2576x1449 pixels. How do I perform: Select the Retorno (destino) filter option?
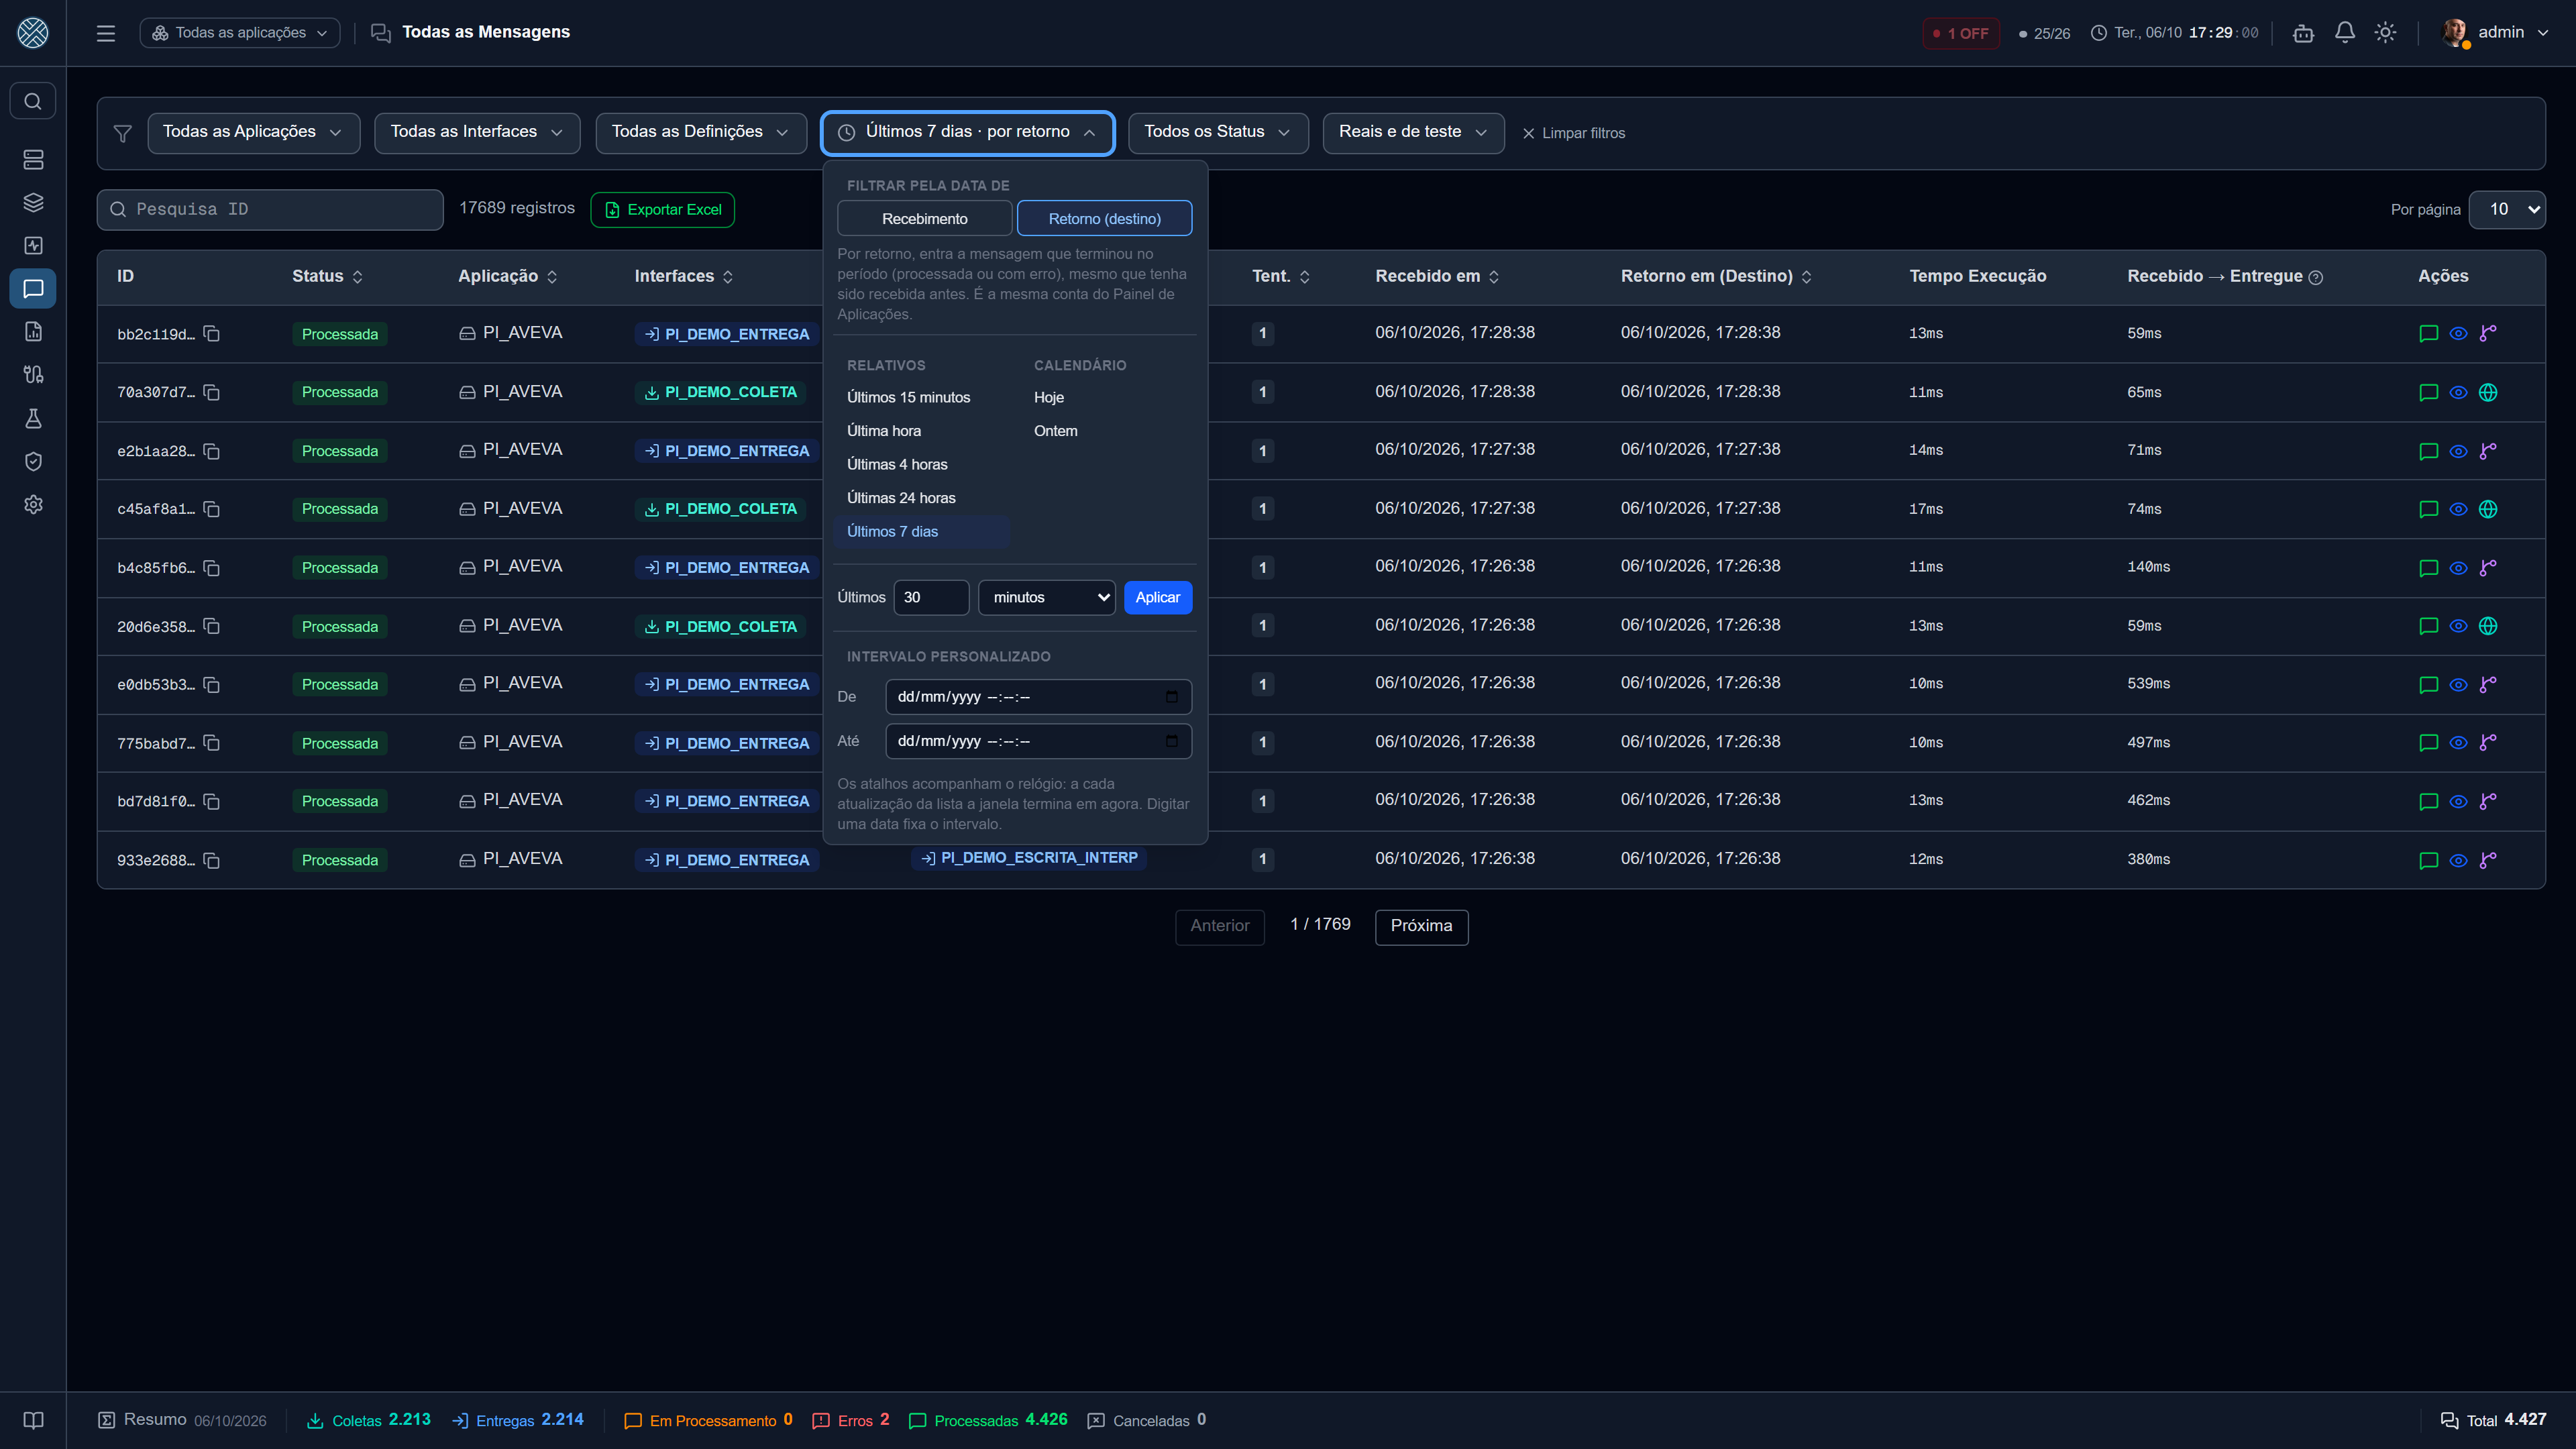pos(1104,218)
